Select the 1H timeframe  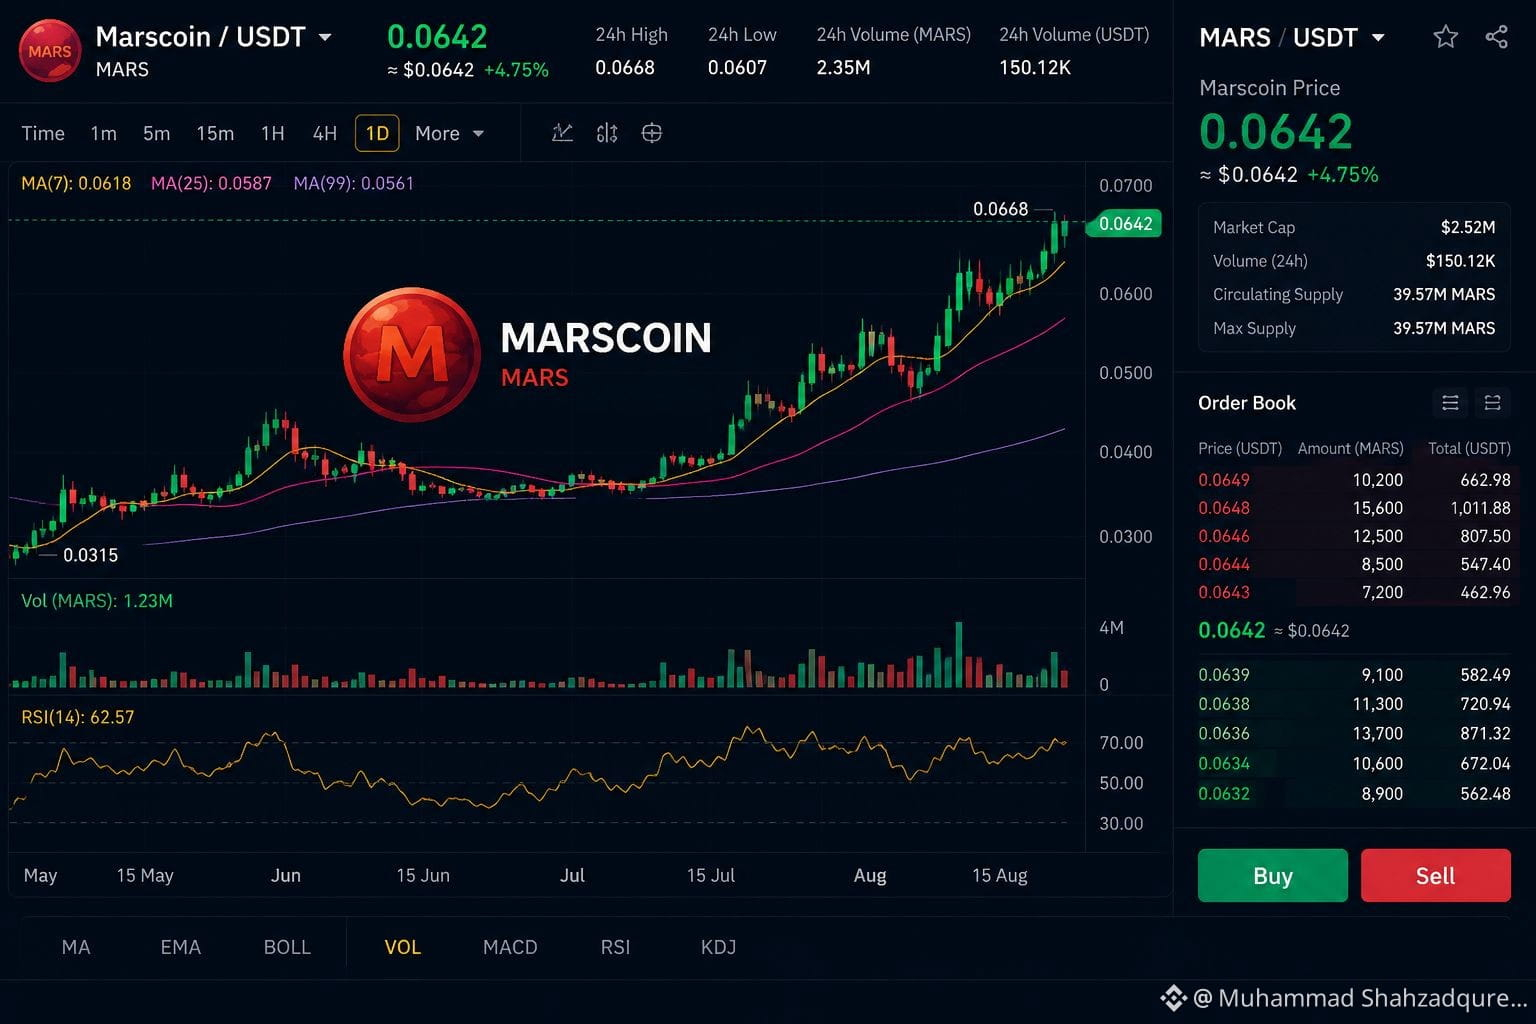tap(272, 133)
